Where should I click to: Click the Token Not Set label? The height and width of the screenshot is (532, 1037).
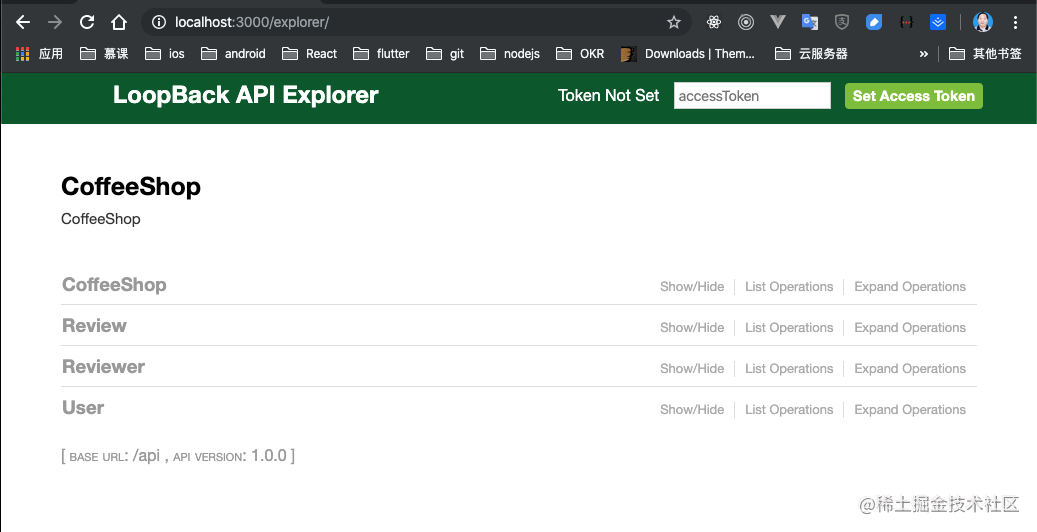tap(608, 95)
